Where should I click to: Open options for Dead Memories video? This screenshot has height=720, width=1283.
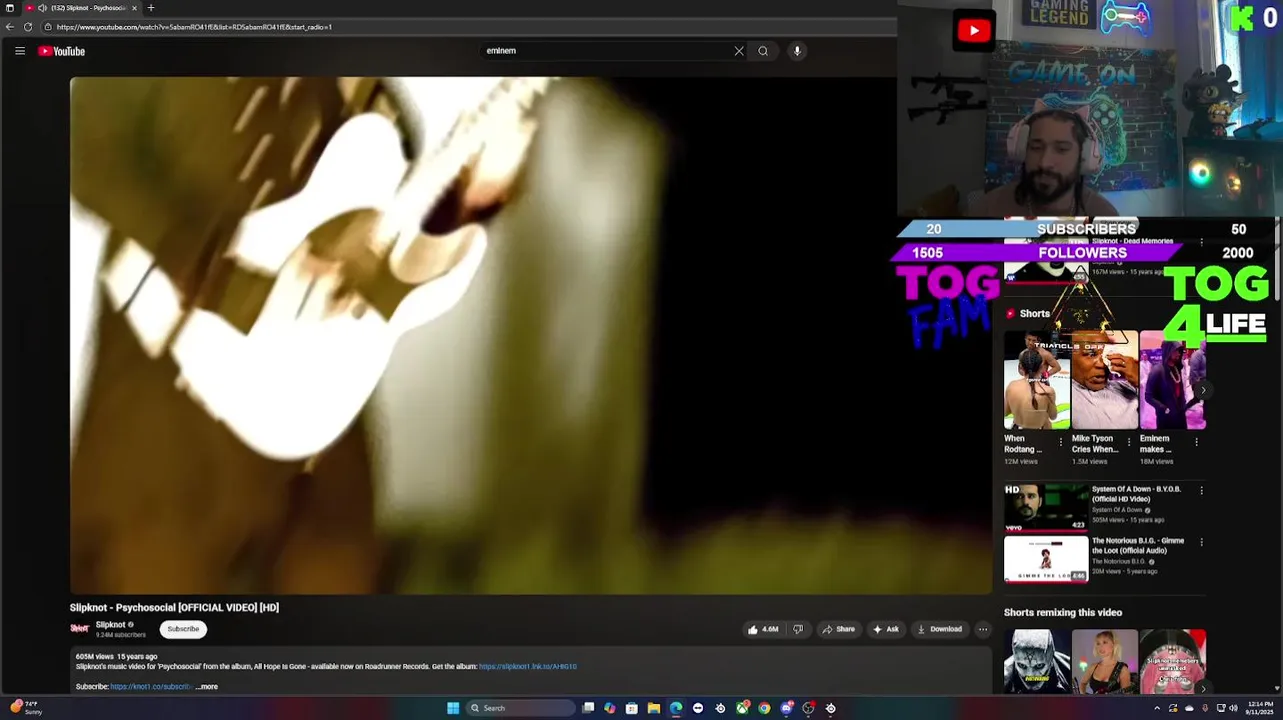(x=1201, y=241)
